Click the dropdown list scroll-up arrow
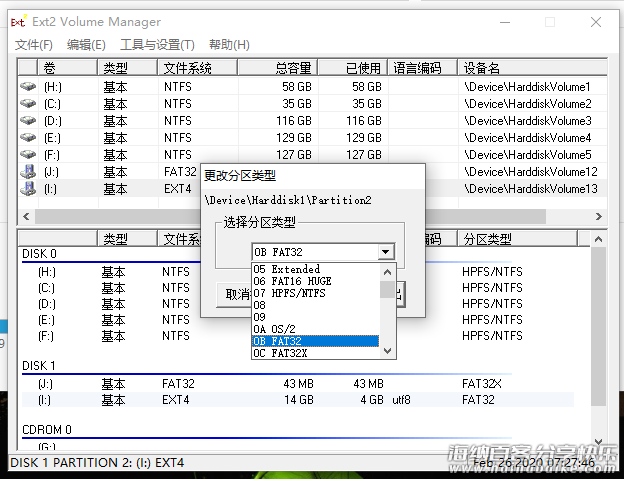Image resolution: width=624 pixels, height=479 pixels. point(387,272)
